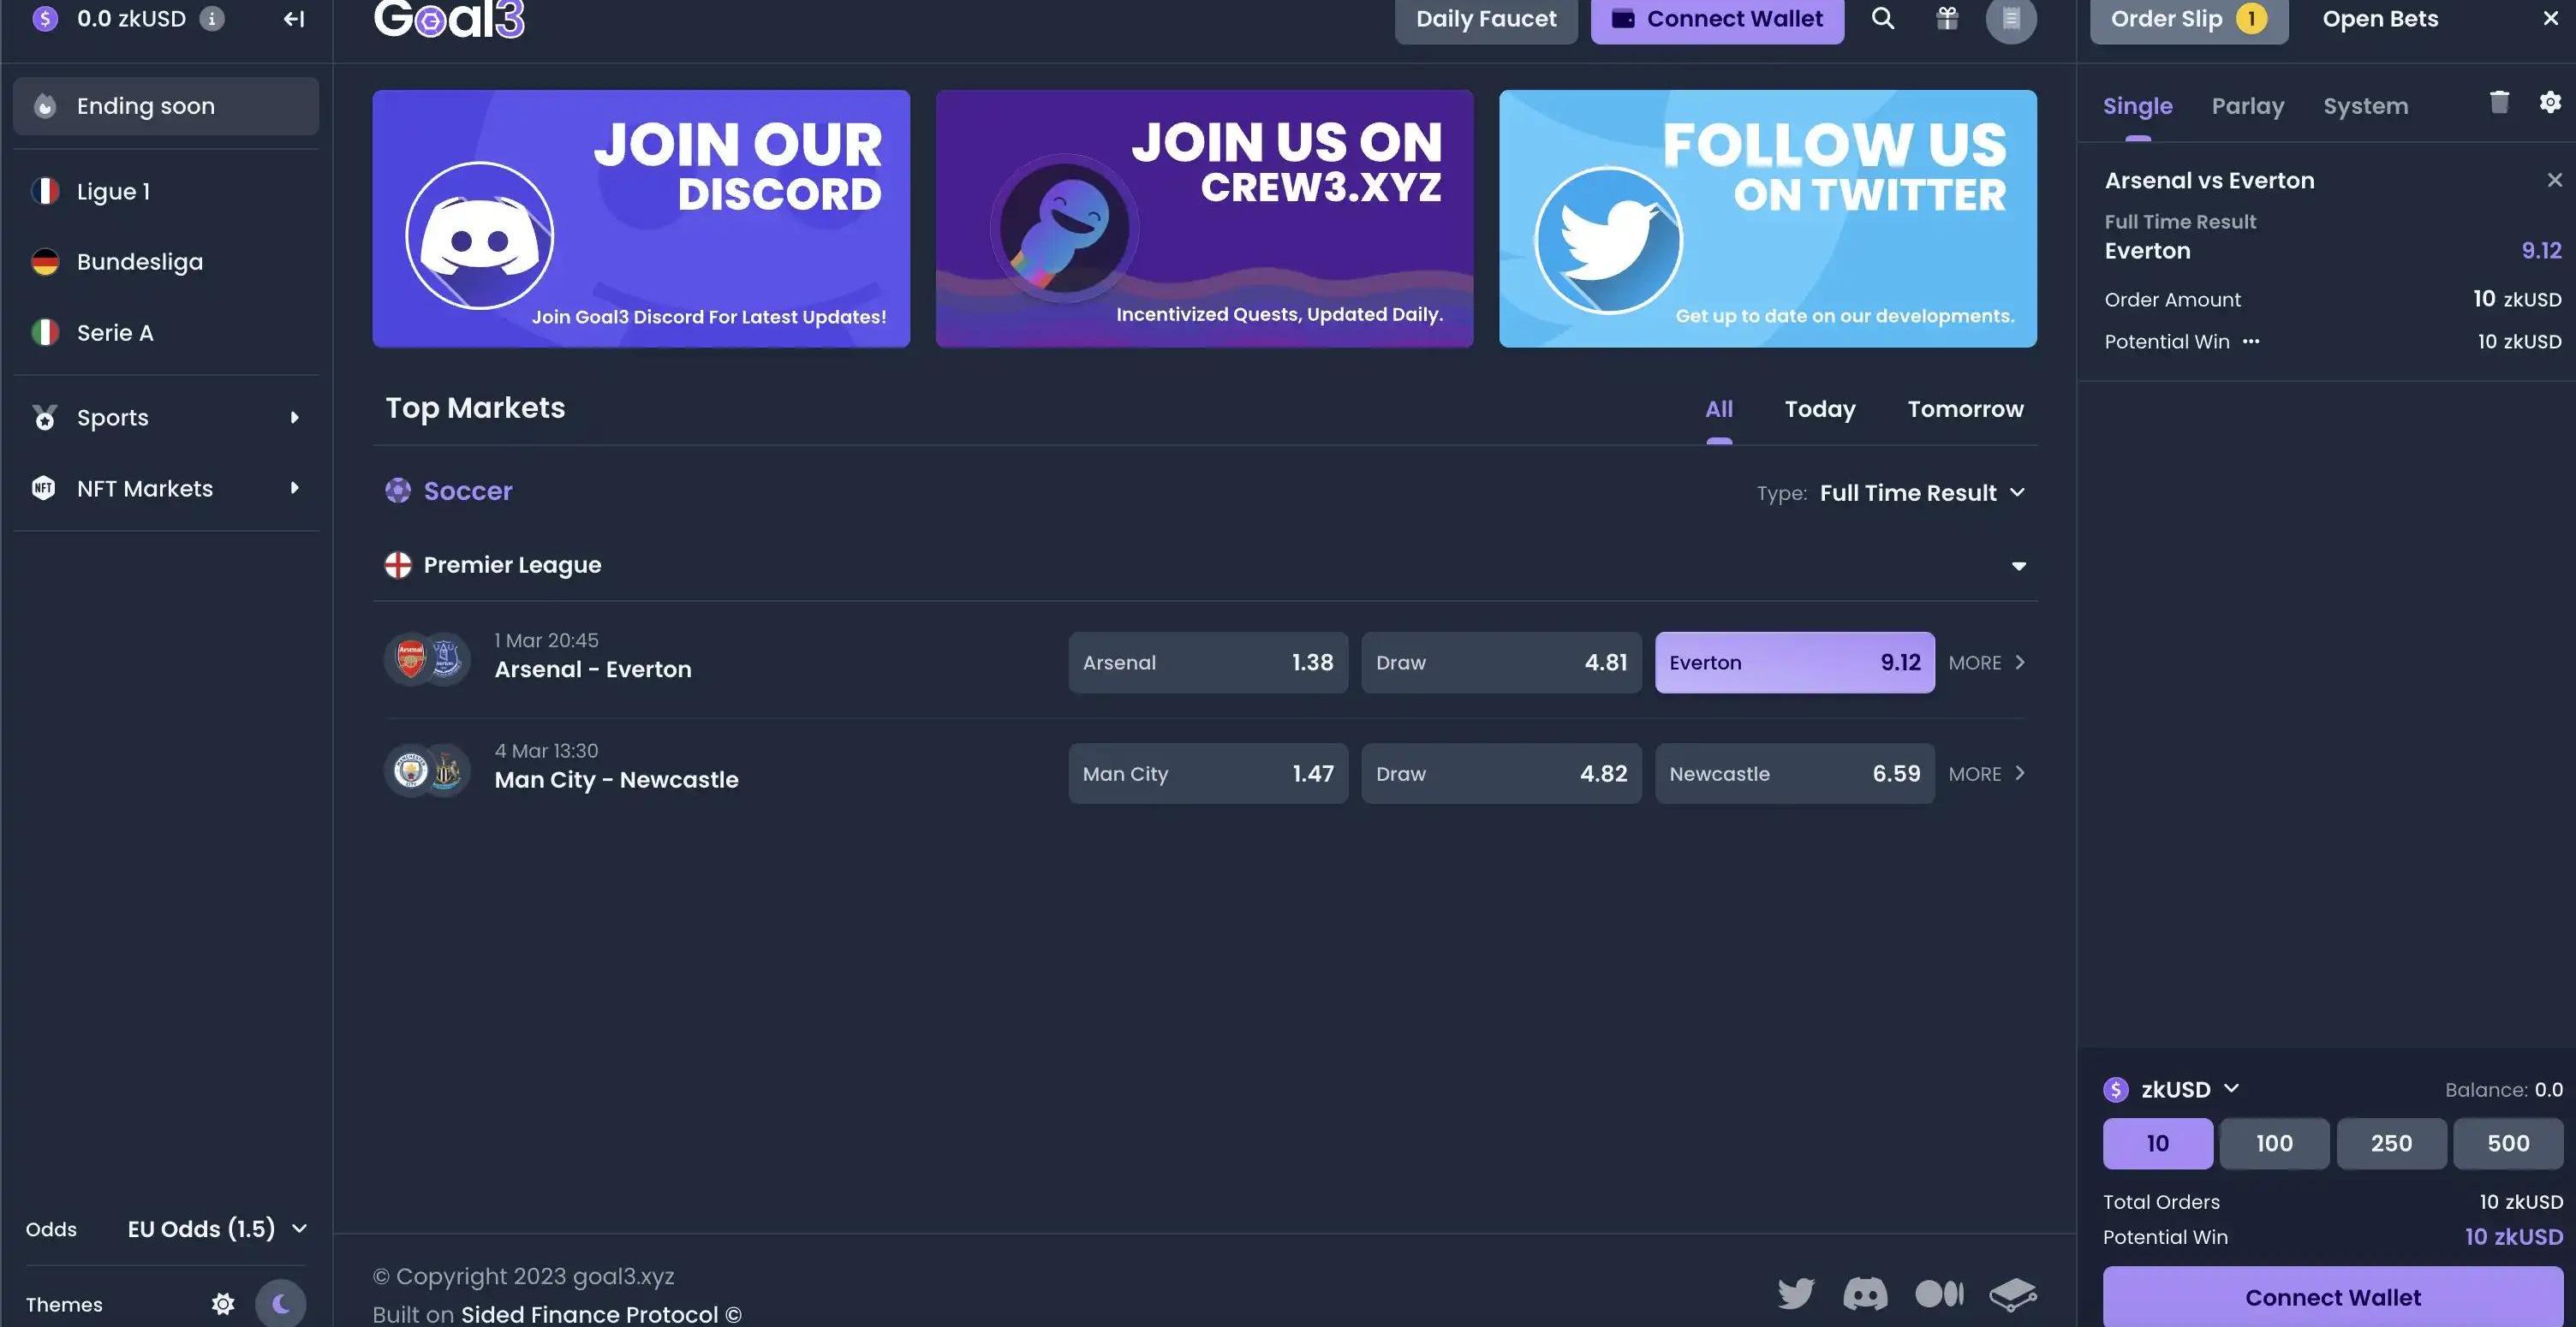This screenshot has height=1327, width=2576.
Task: Open GitBook docs icon in footer
Action: point(2012,1294)
